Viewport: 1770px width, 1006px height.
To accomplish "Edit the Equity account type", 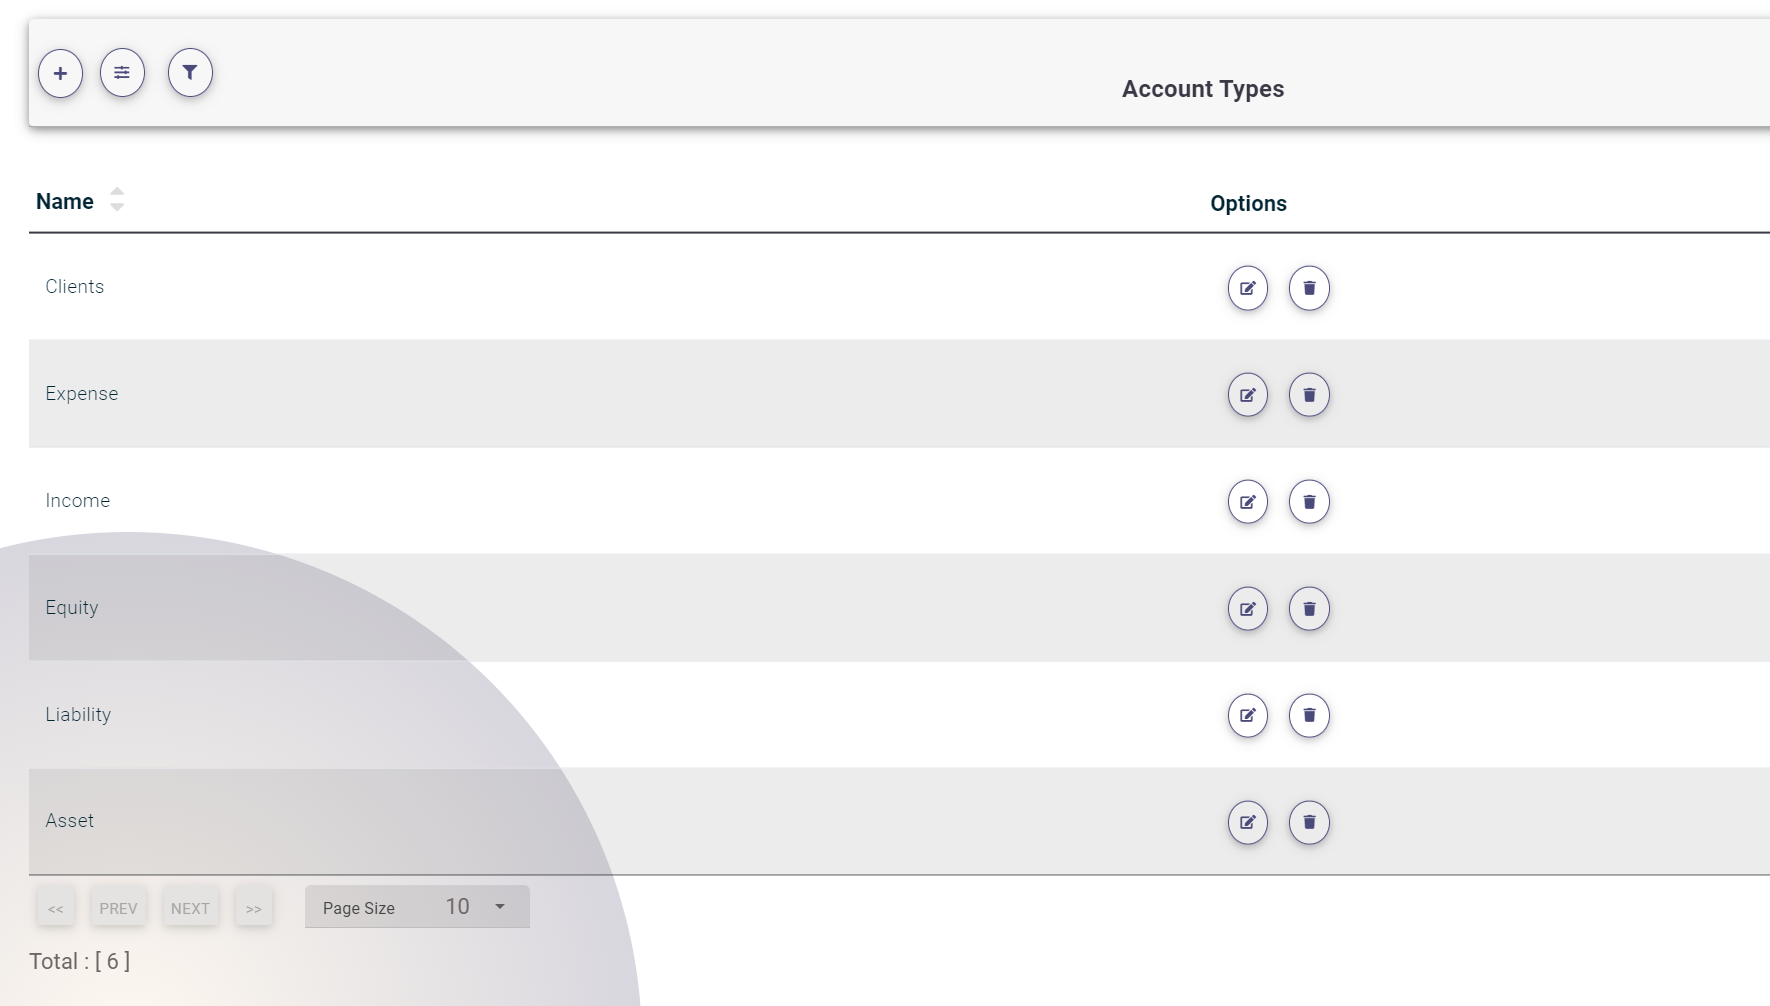I will (x=1247, y=609).
